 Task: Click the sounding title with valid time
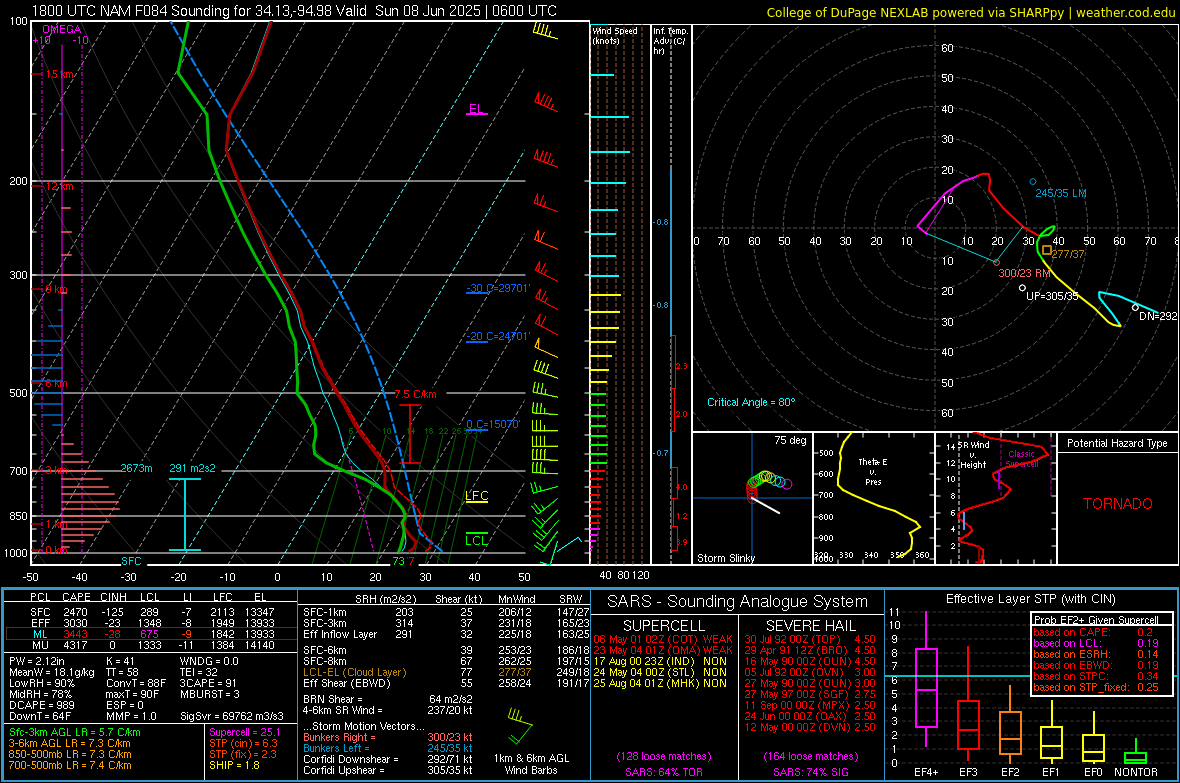tap(294, 11)
